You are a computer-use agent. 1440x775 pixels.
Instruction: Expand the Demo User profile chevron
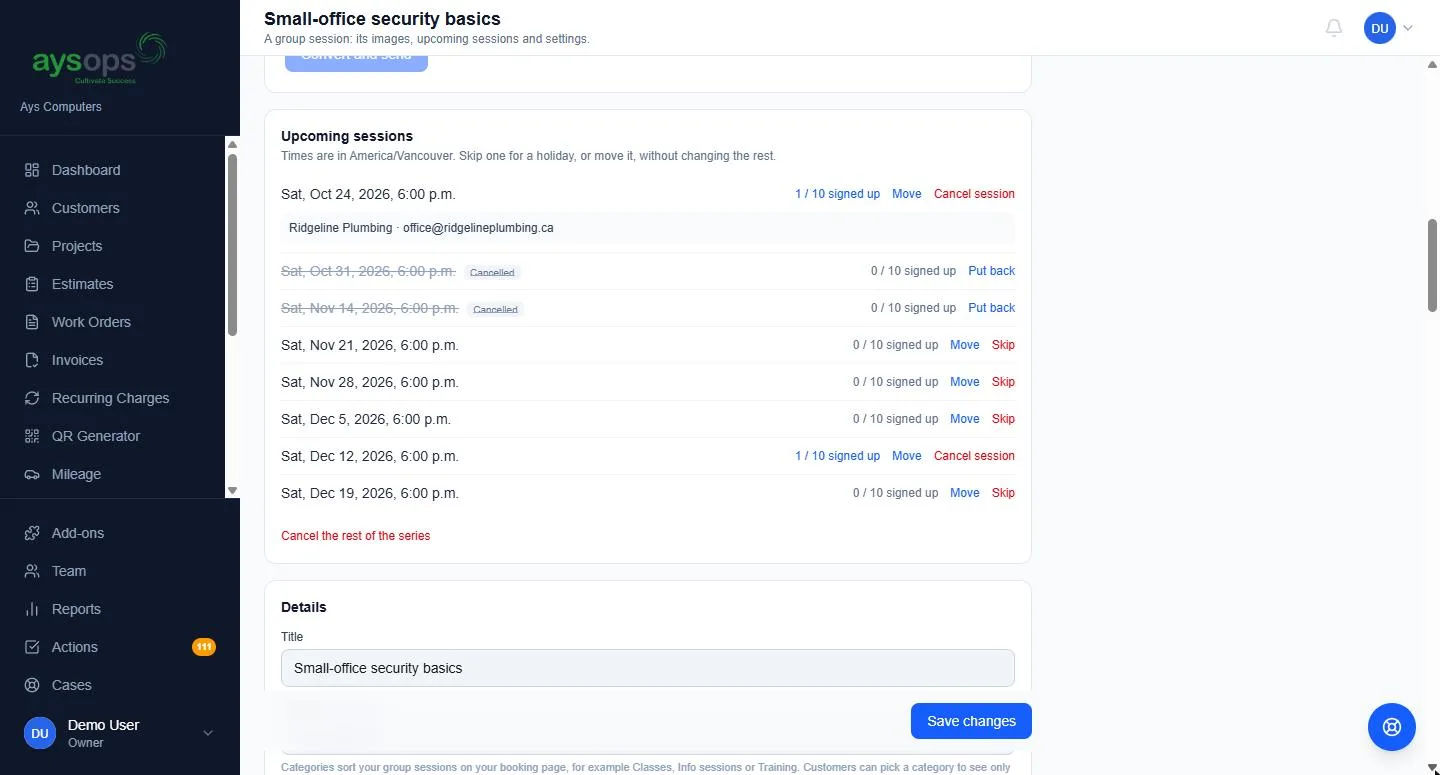coord(208,733)
